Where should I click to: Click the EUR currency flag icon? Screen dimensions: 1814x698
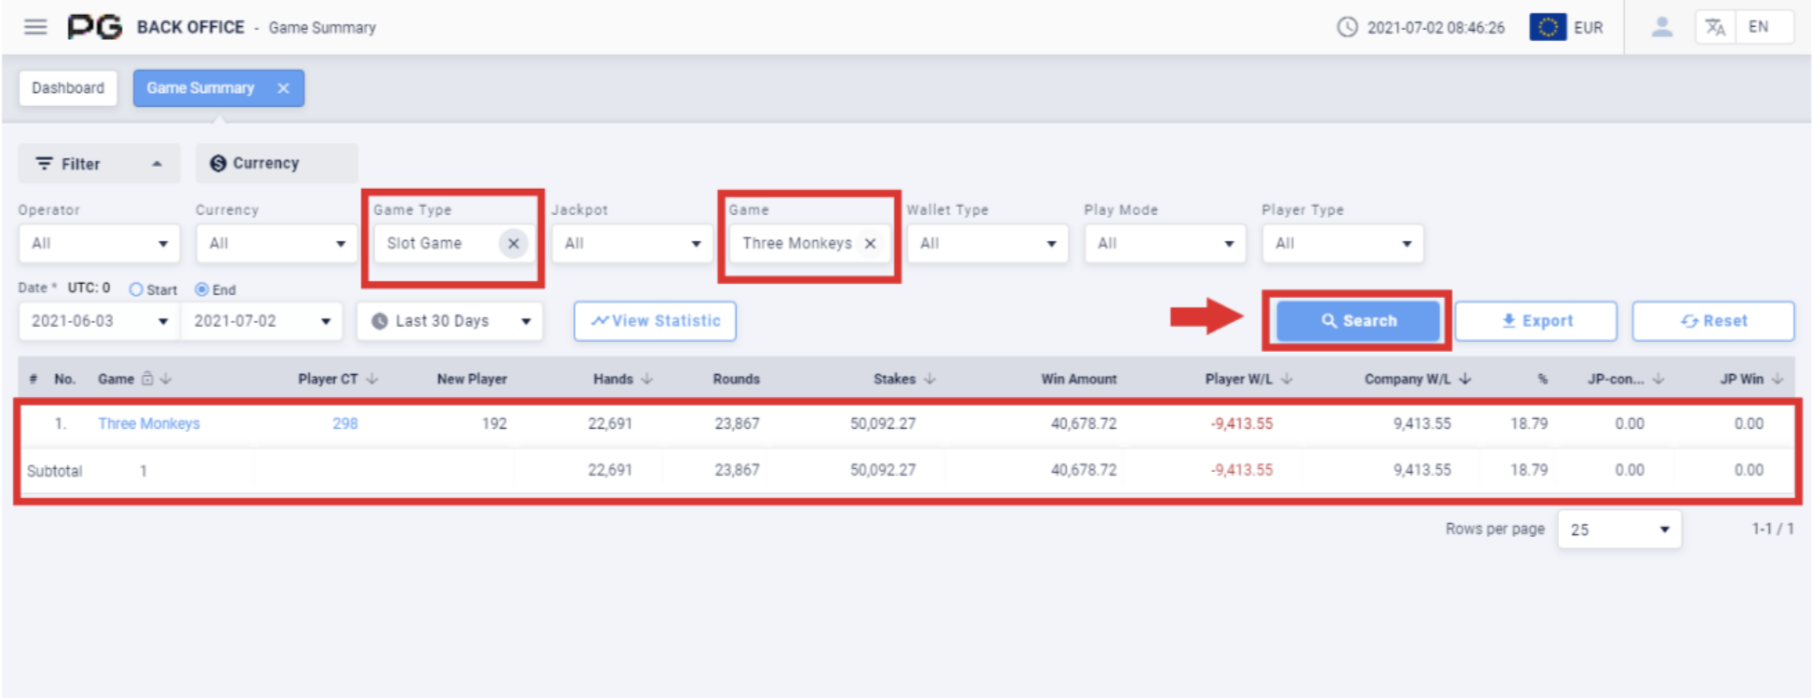[x=1547, y=27]
